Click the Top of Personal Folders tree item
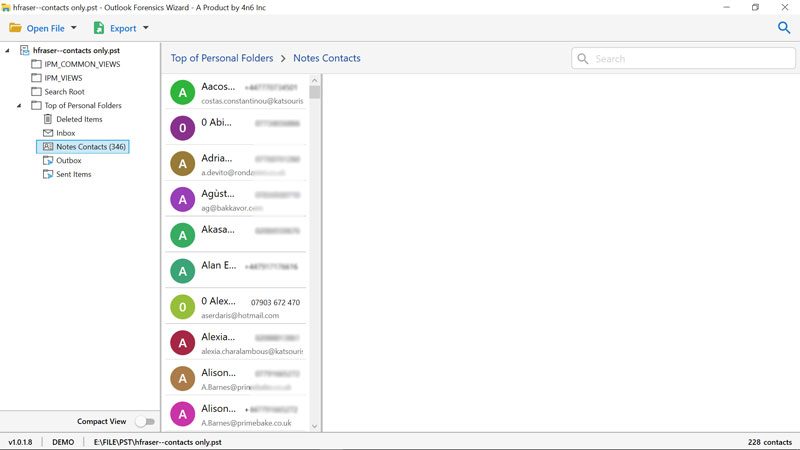This screenshot has width=800, height=450. [83, 106]
